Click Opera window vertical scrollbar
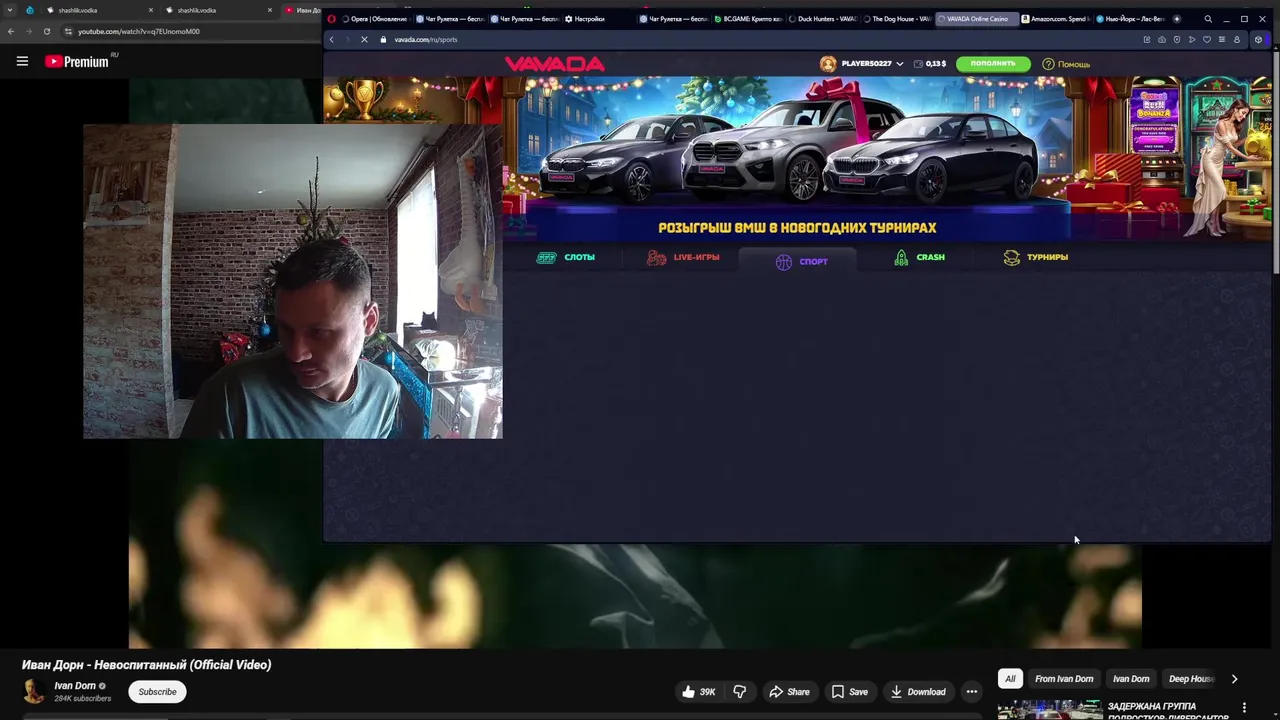This screenshot has width=1280, height=720. (x=1275, y=165)
